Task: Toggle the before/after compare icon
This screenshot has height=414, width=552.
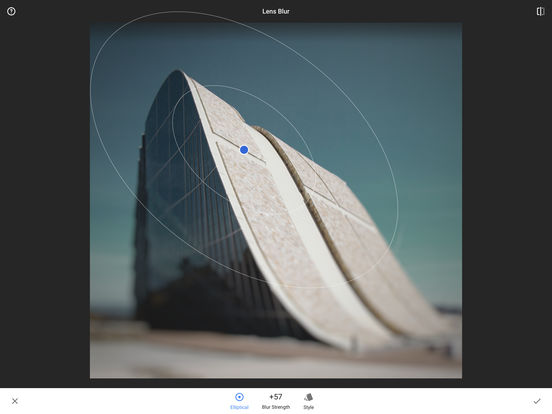Action: point(540,12)
